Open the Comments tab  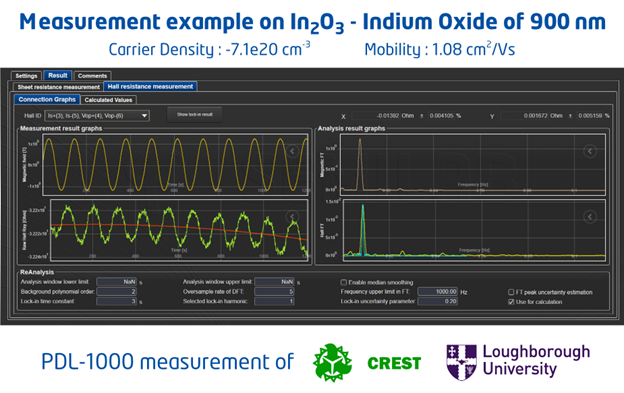pyautogui.click(x=92, y=76)
